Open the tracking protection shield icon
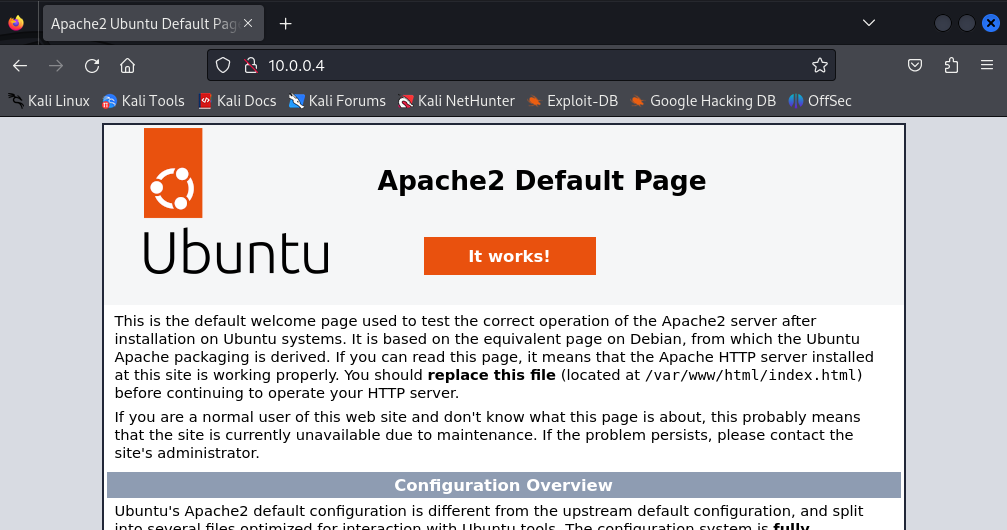The width and height of the screenshot is (1007, 530). pyautogui.click(x=223, y=66)
